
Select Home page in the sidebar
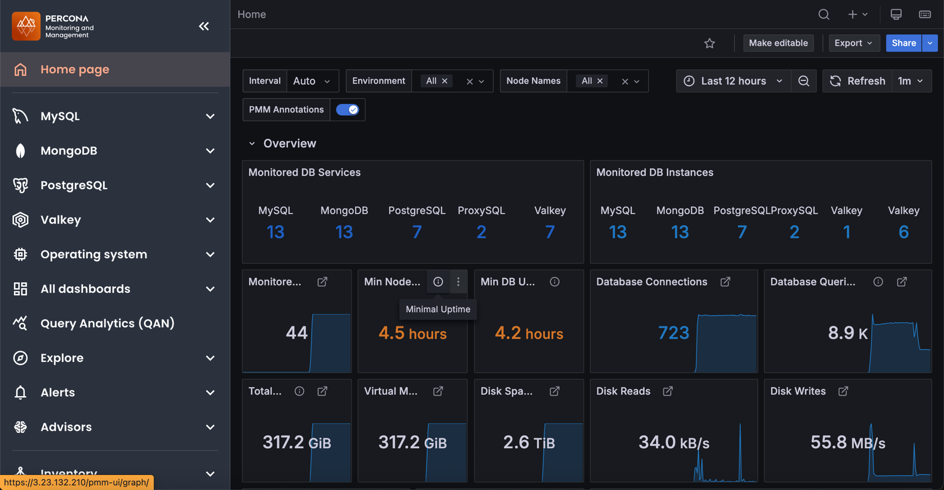tap(75, 70)
